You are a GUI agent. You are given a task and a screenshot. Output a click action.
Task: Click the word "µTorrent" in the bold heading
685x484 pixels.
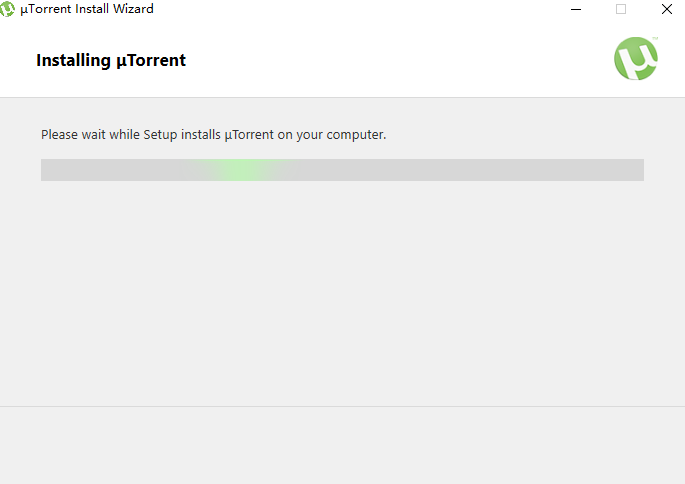click(150, 60)
